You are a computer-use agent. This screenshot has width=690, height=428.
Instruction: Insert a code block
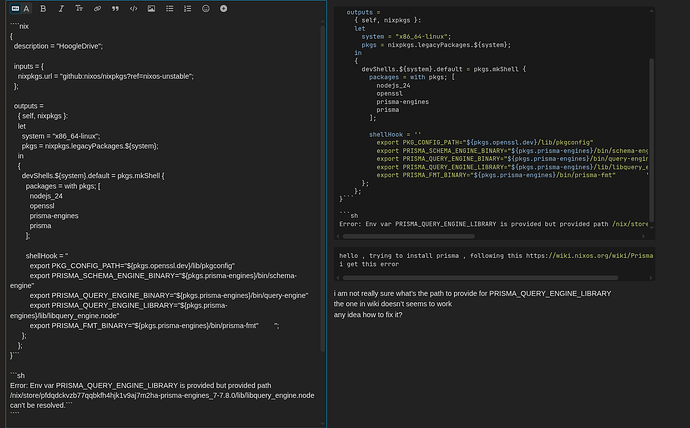[x=133, y=8]
